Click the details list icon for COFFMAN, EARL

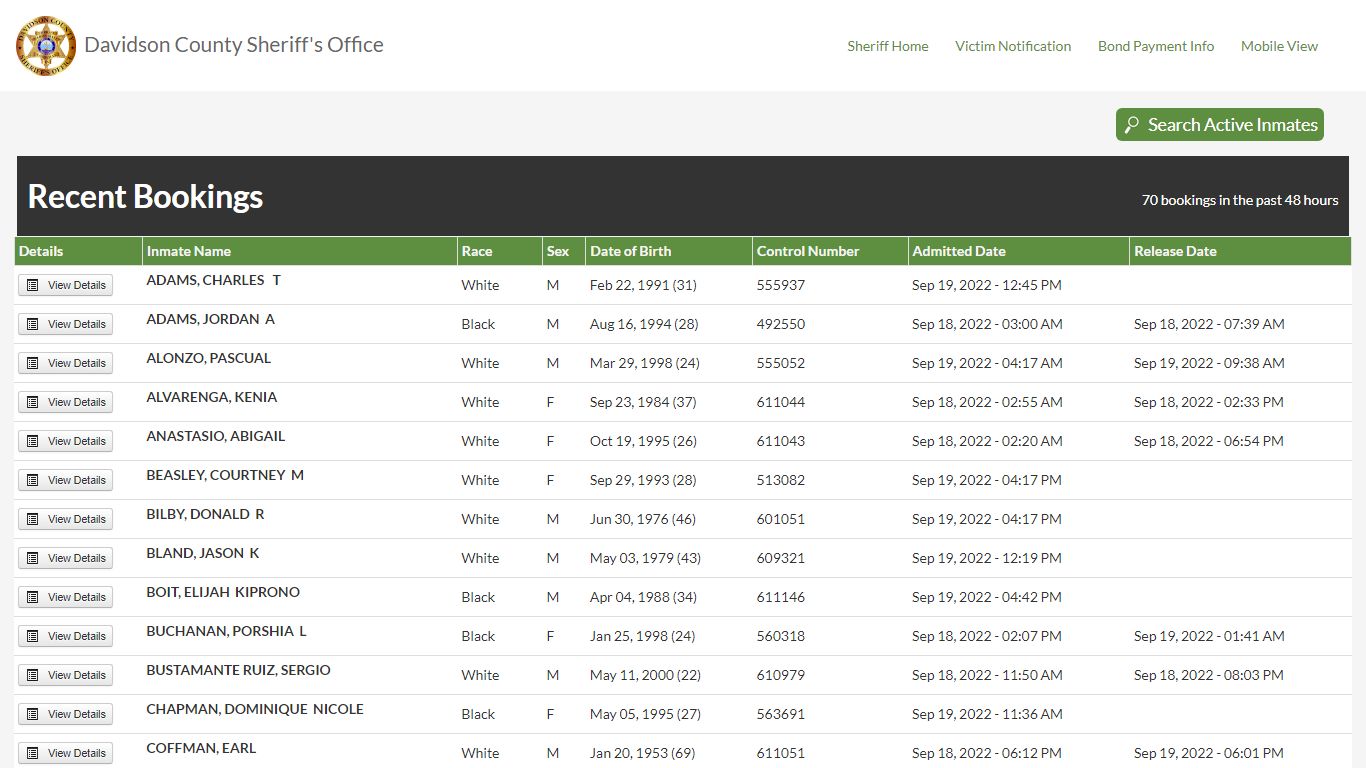coord(33,753)
